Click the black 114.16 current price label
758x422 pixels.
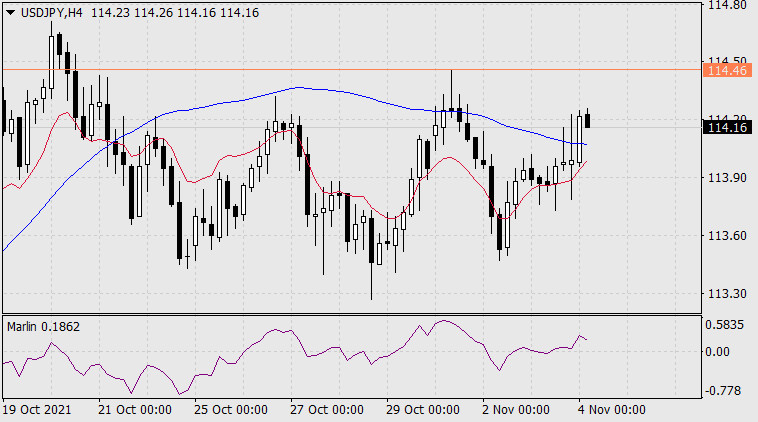(x=727, y=128)
